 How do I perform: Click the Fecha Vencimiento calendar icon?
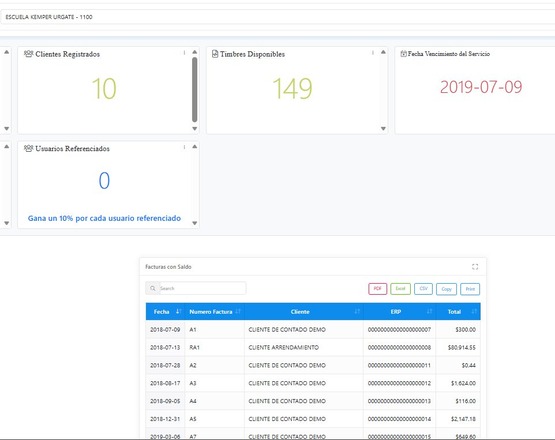404,54
